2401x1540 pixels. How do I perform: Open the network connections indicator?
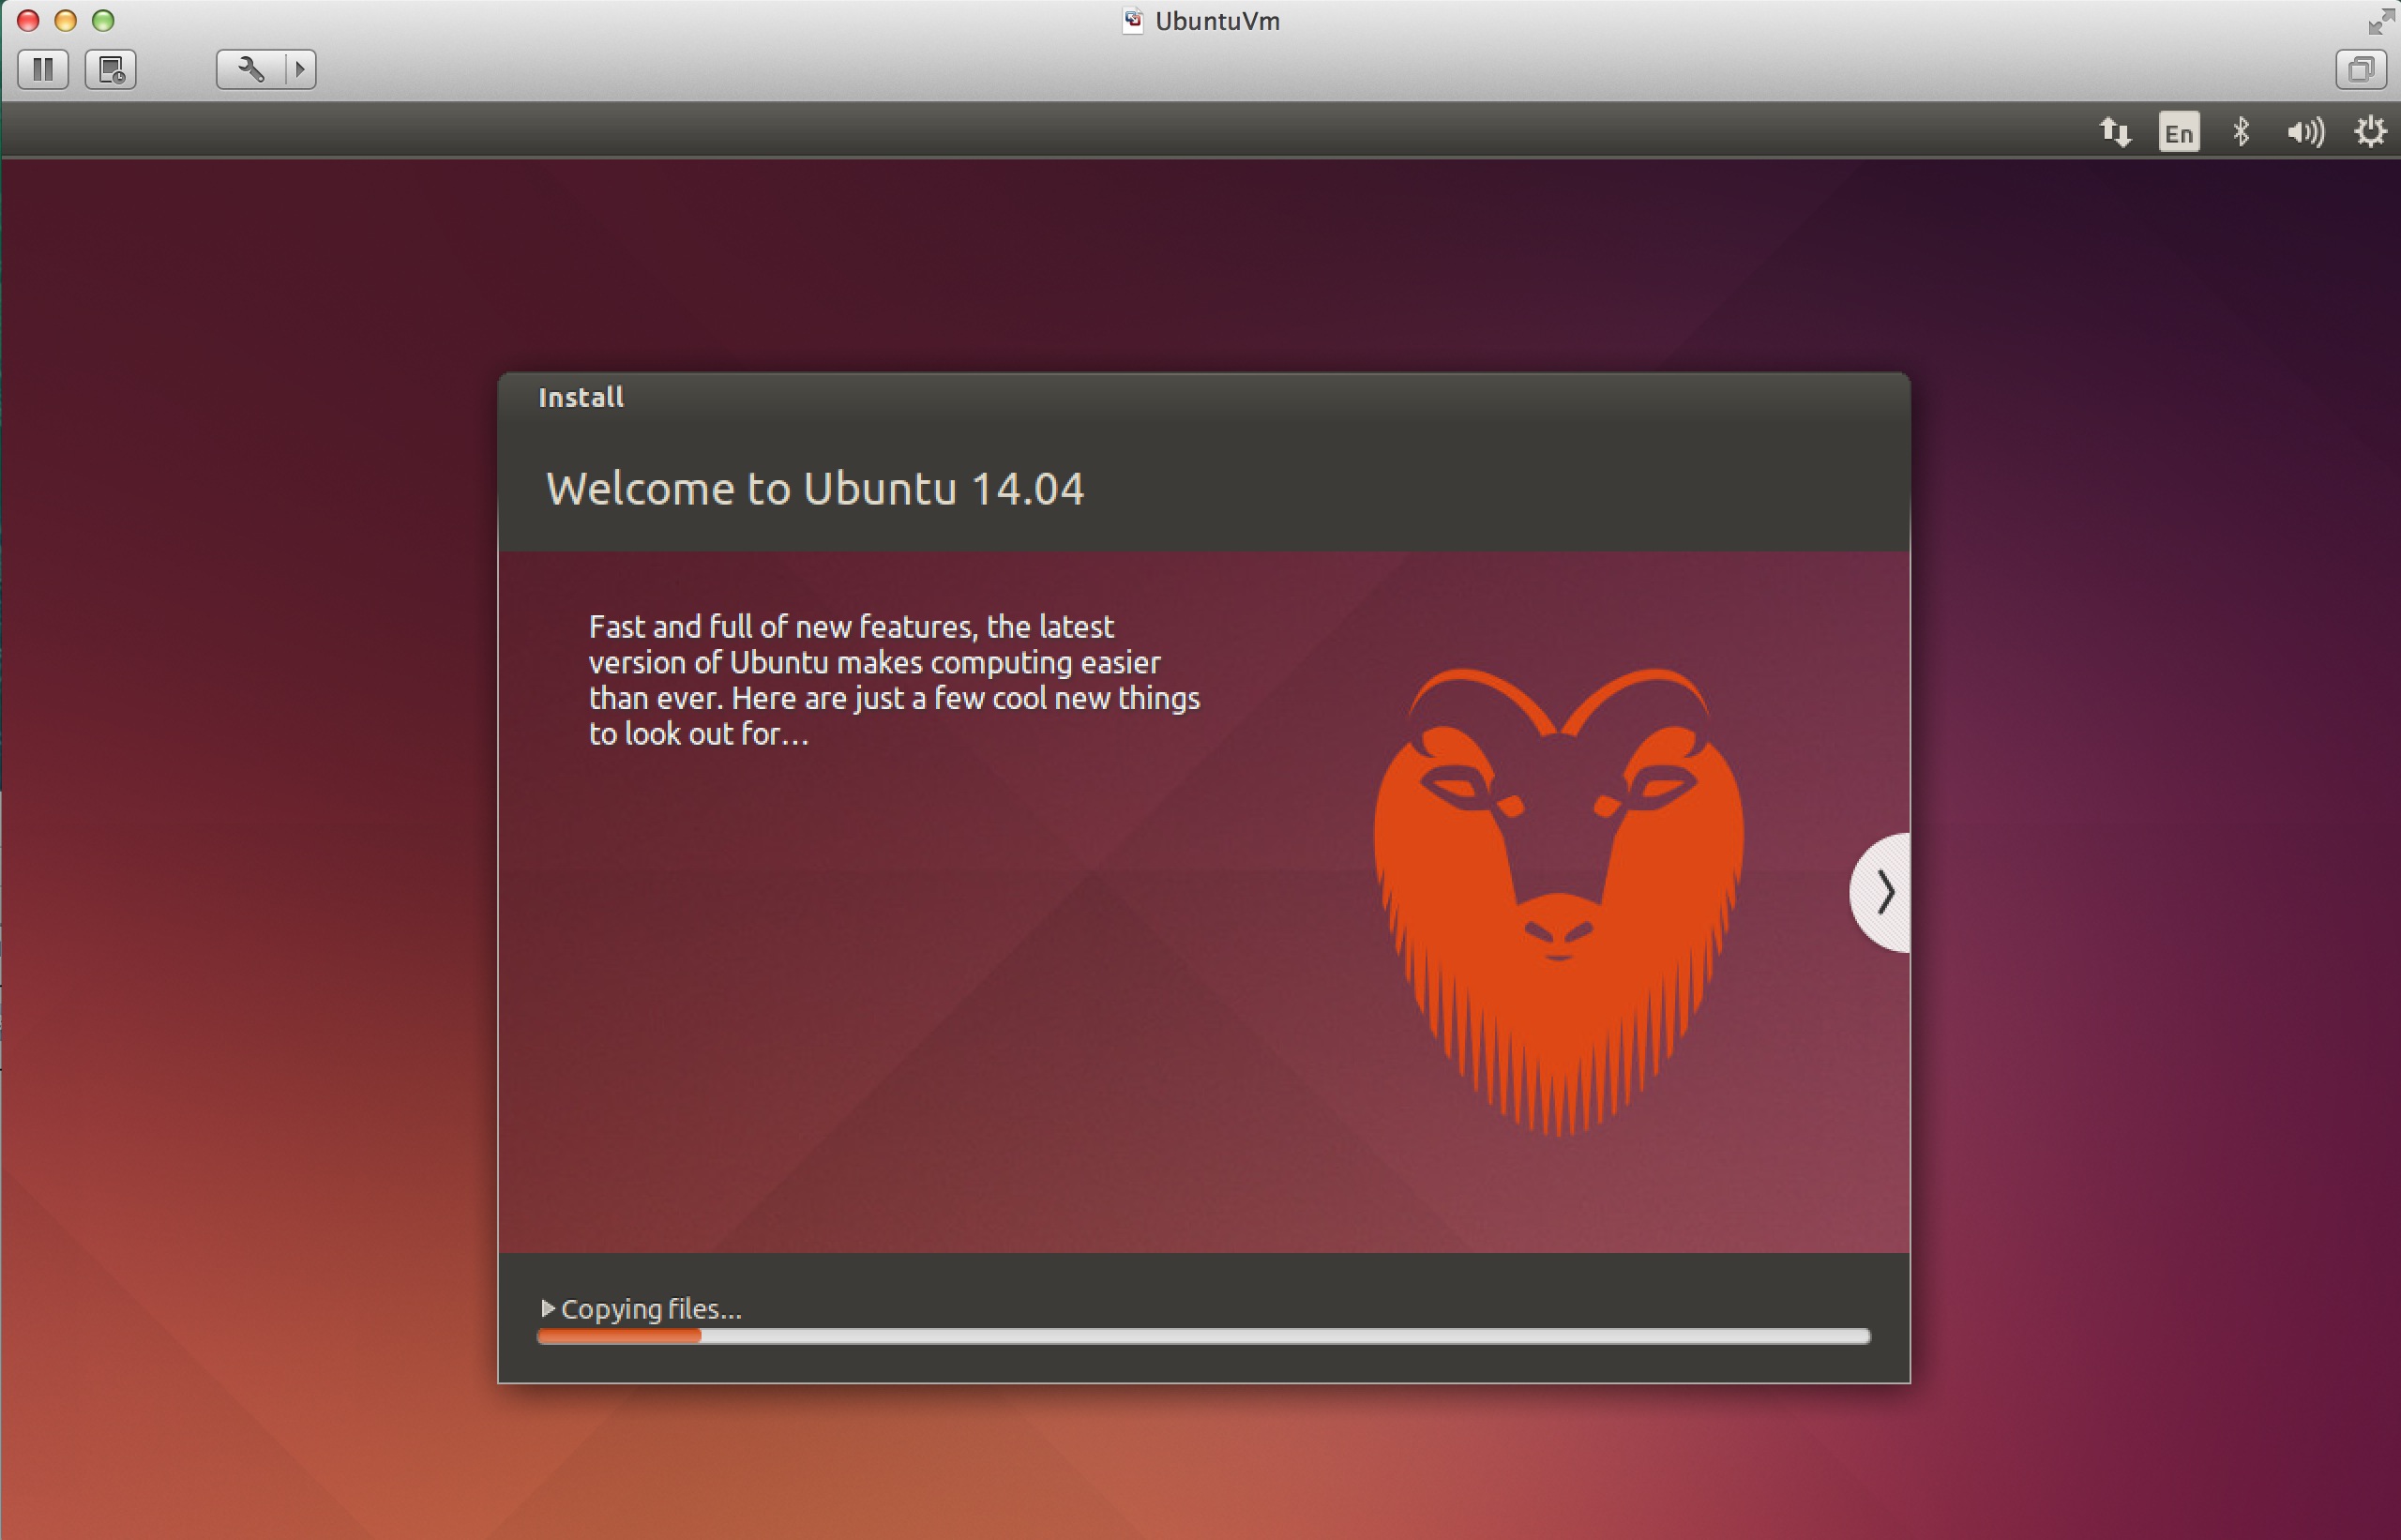(x=2114, y=132)
